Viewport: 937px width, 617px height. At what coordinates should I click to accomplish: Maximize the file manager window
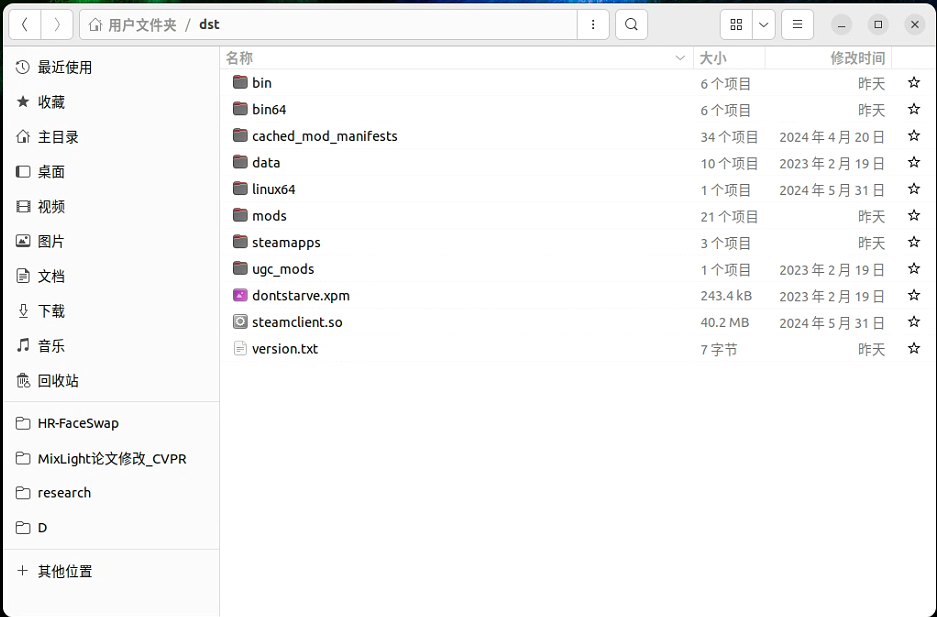pos(878,24)
